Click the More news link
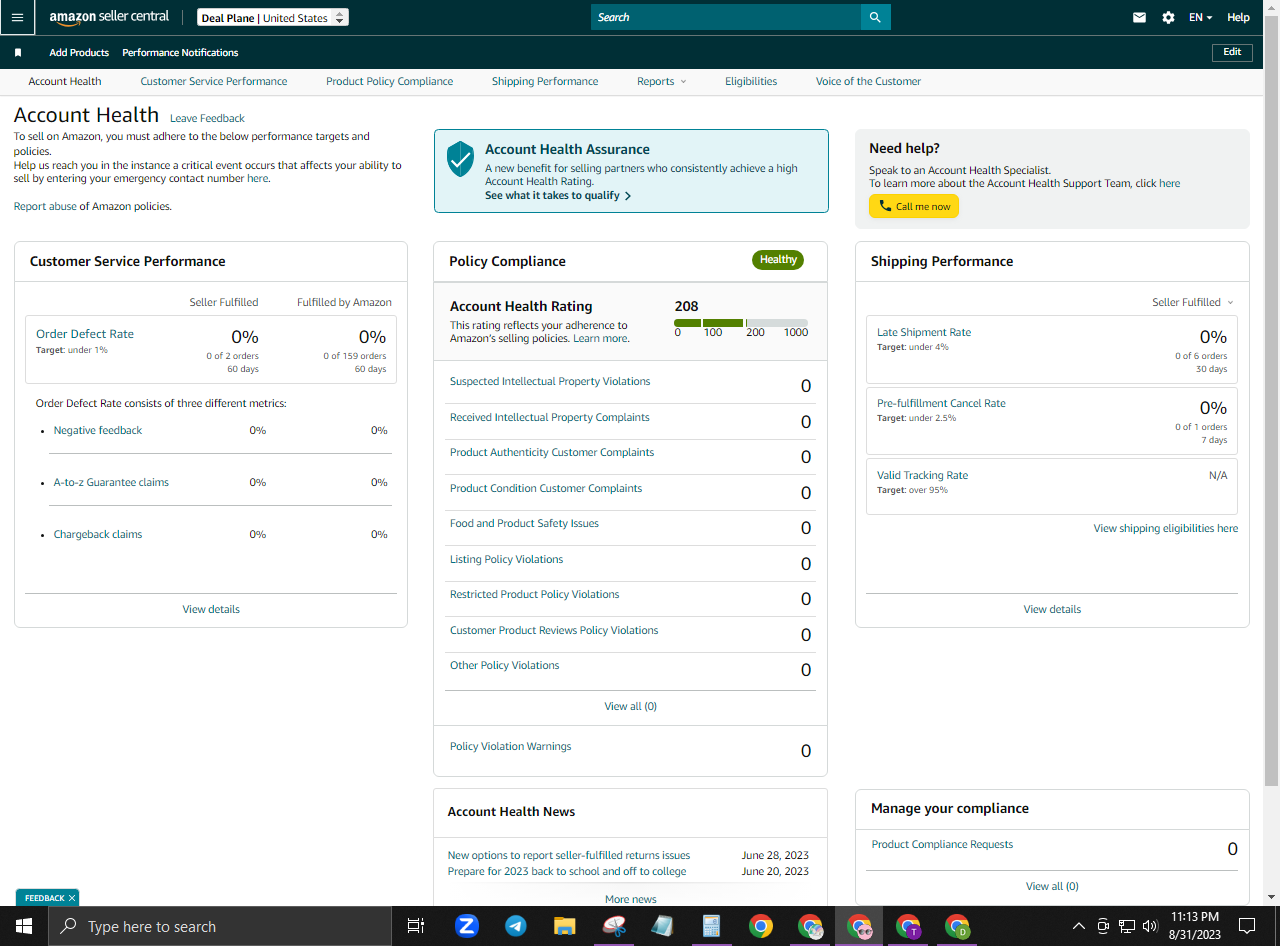Screen dimensions: 1280x946 [631, 899]
